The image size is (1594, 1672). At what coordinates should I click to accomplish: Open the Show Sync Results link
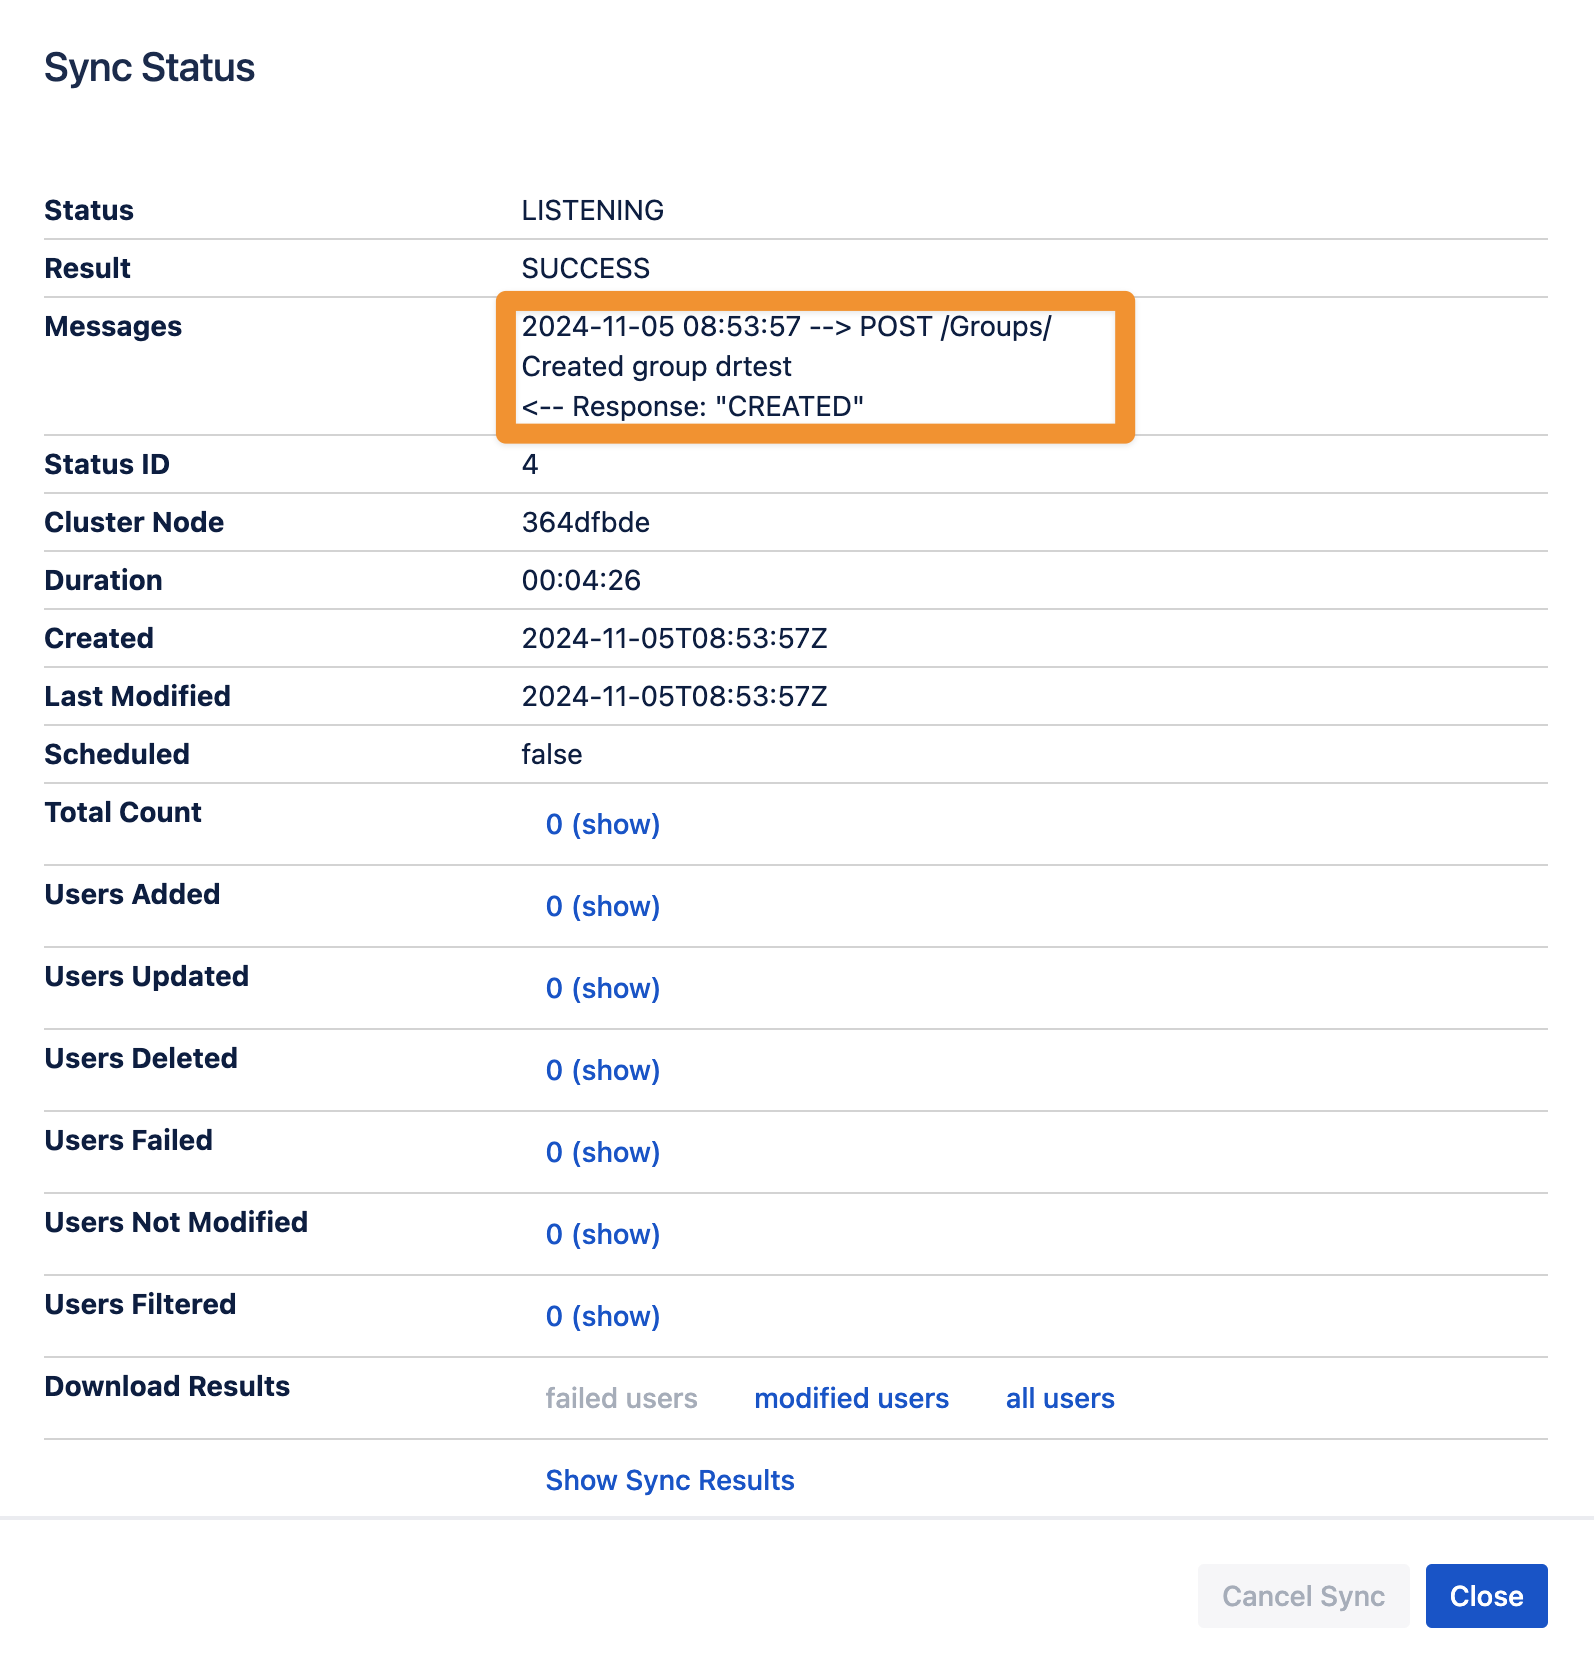(x=670, y=1480)
